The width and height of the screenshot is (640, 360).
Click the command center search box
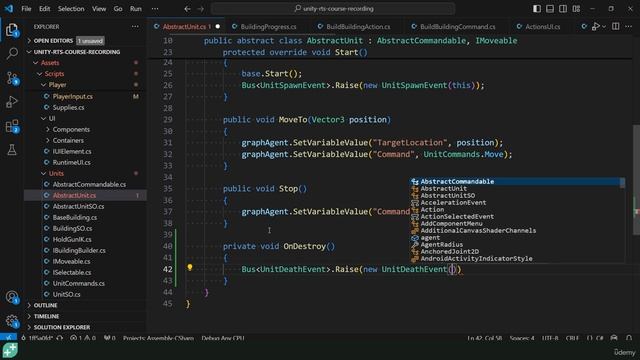pos(333,9)
